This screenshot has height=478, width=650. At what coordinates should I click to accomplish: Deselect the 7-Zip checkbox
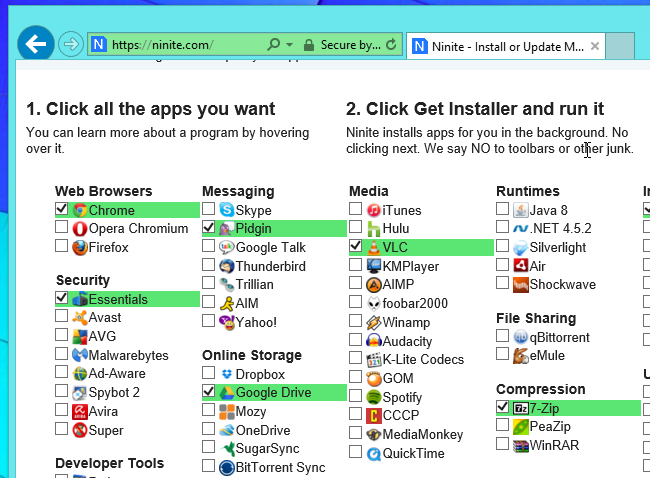pos(502,407)
